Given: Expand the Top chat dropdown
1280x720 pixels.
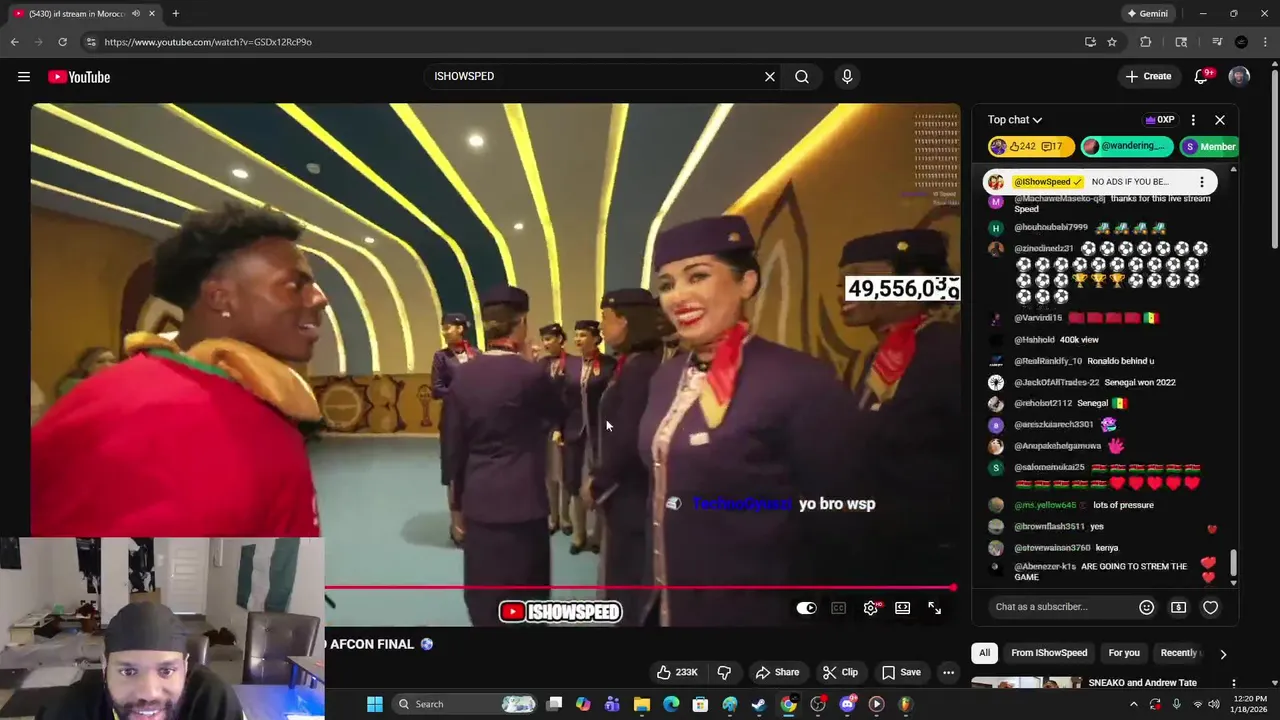Looking at the screenshot, I should 1015,120.
